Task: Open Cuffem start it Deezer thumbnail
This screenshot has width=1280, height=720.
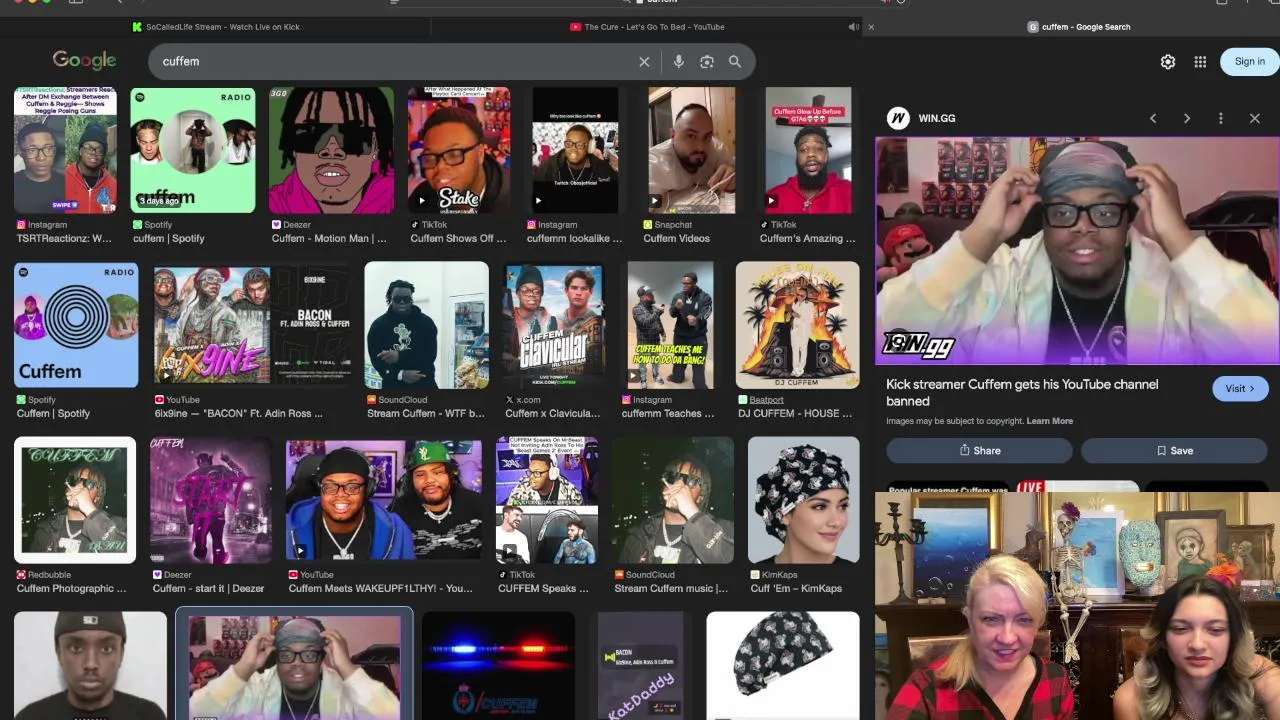Action: pyautogui.click(x=211, y=500)
